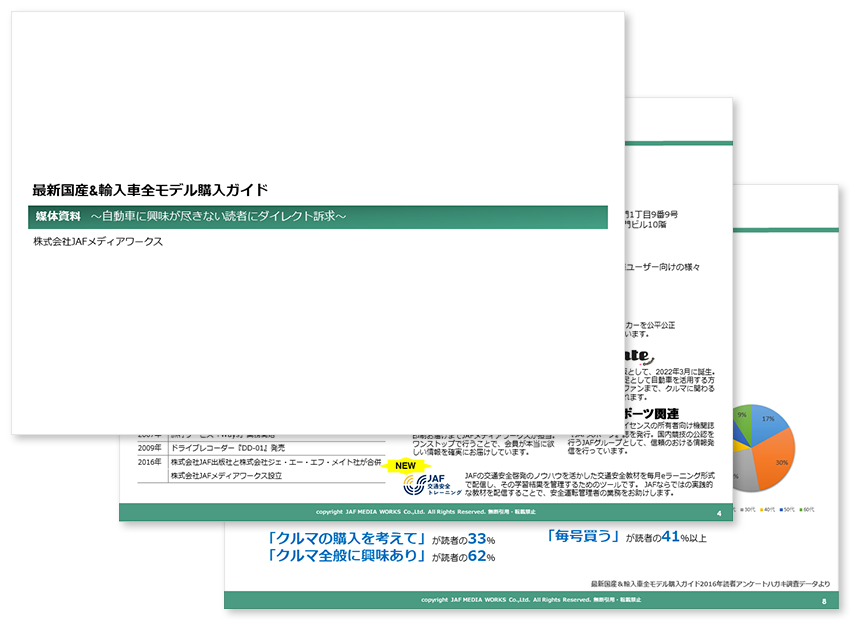The width and height of the screenshot is (850, 620).
Task: Click the heading ending in 'ーツ関連'
Action: [652, 414]
